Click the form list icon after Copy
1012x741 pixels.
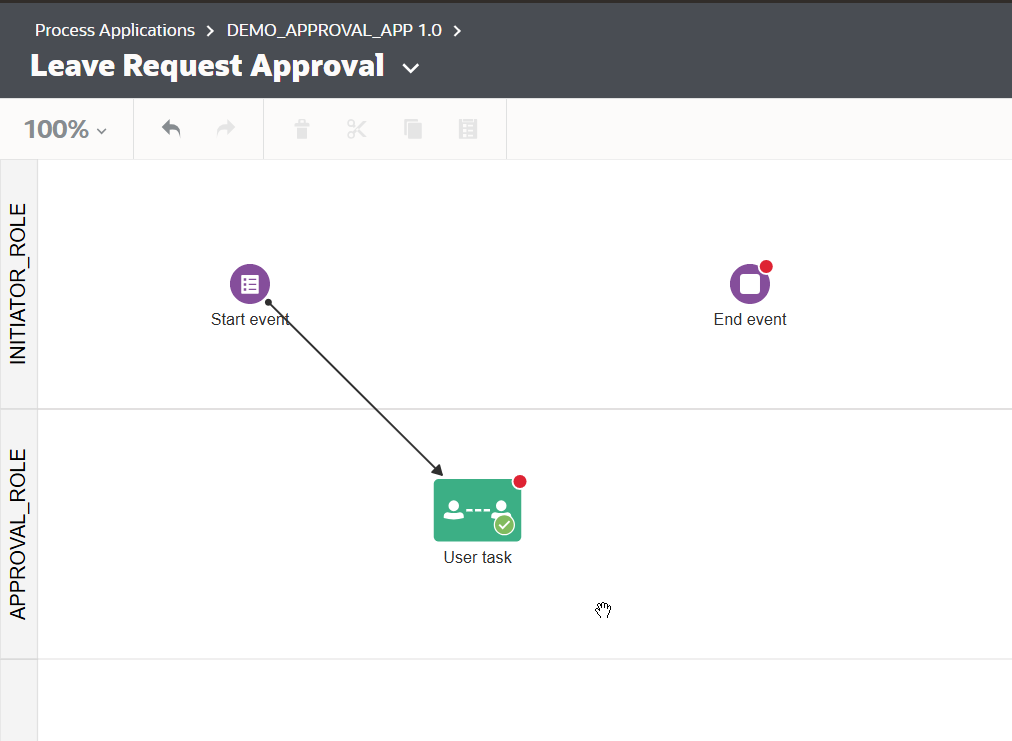tap(467, 129)
